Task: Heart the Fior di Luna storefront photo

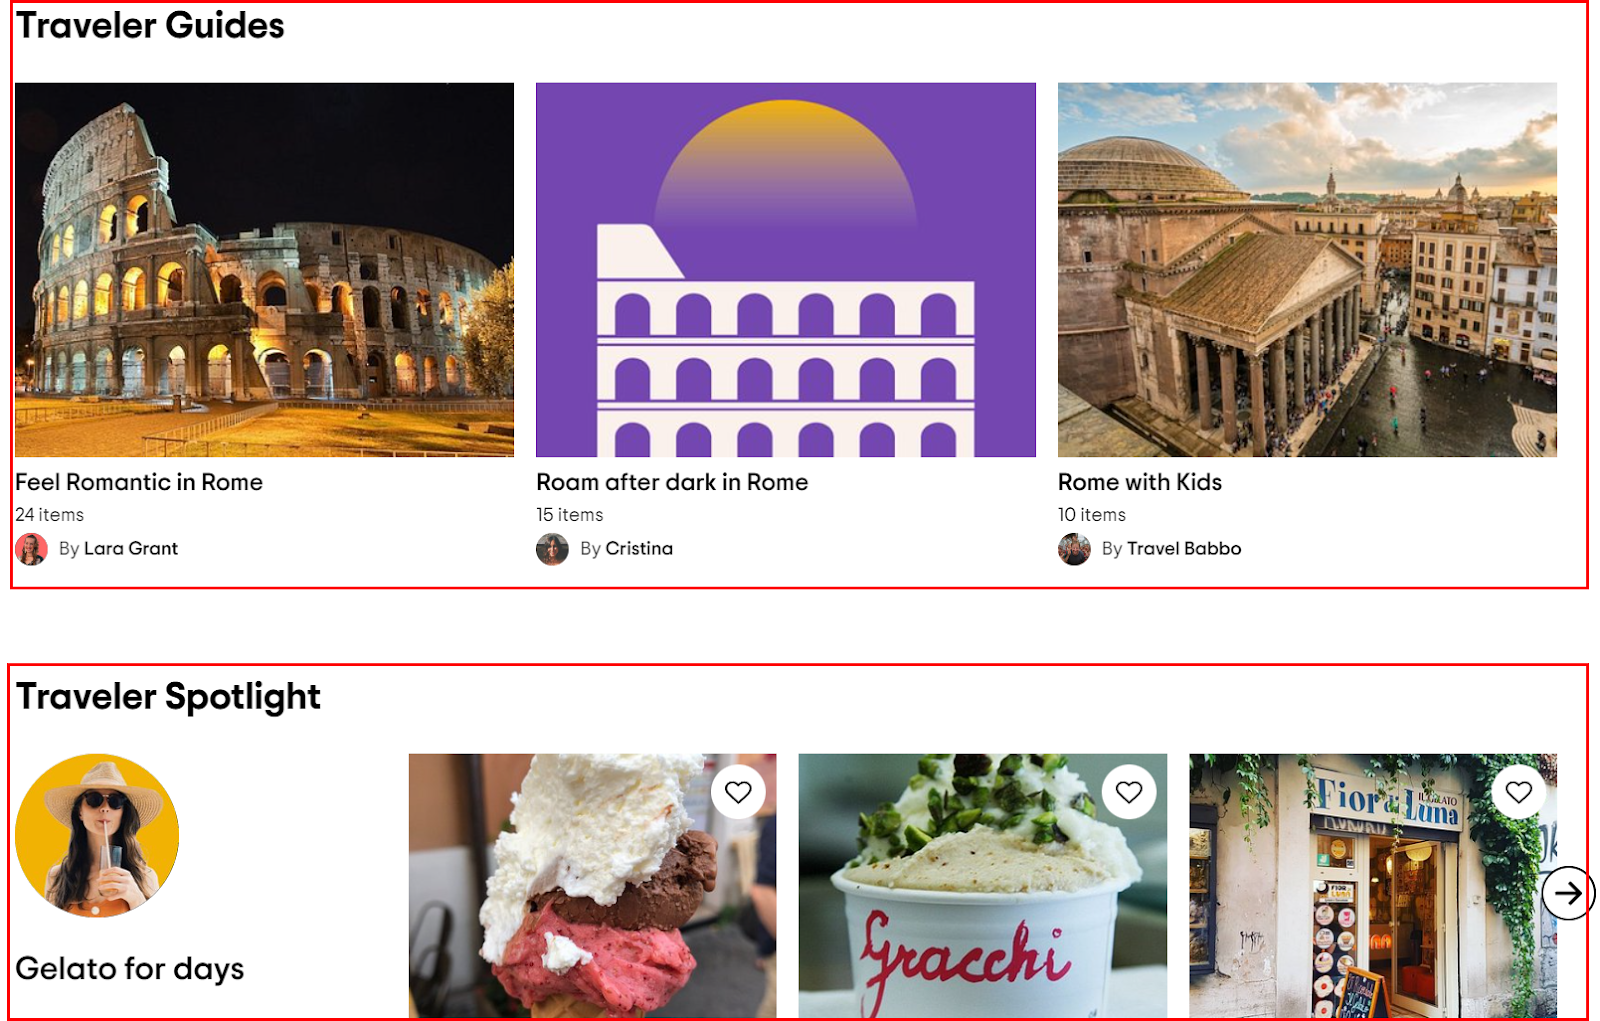Action: pos(1519,792)
